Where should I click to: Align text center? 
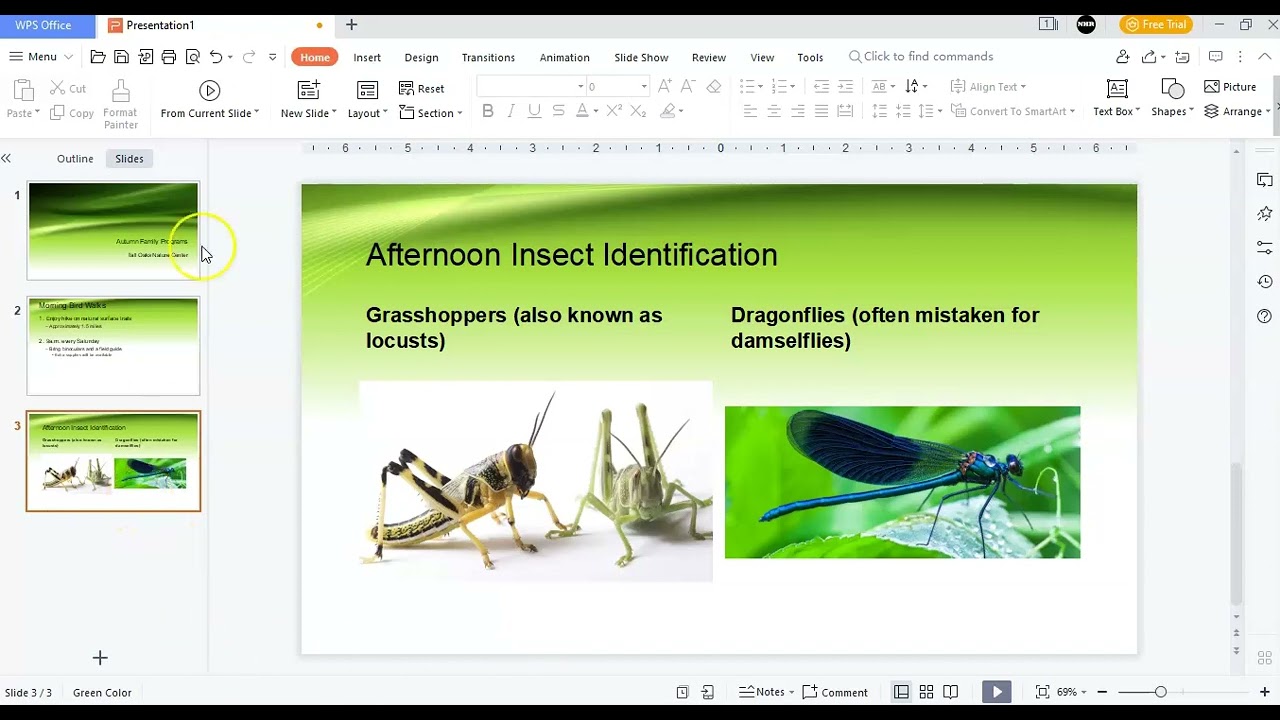coord(773,111)
